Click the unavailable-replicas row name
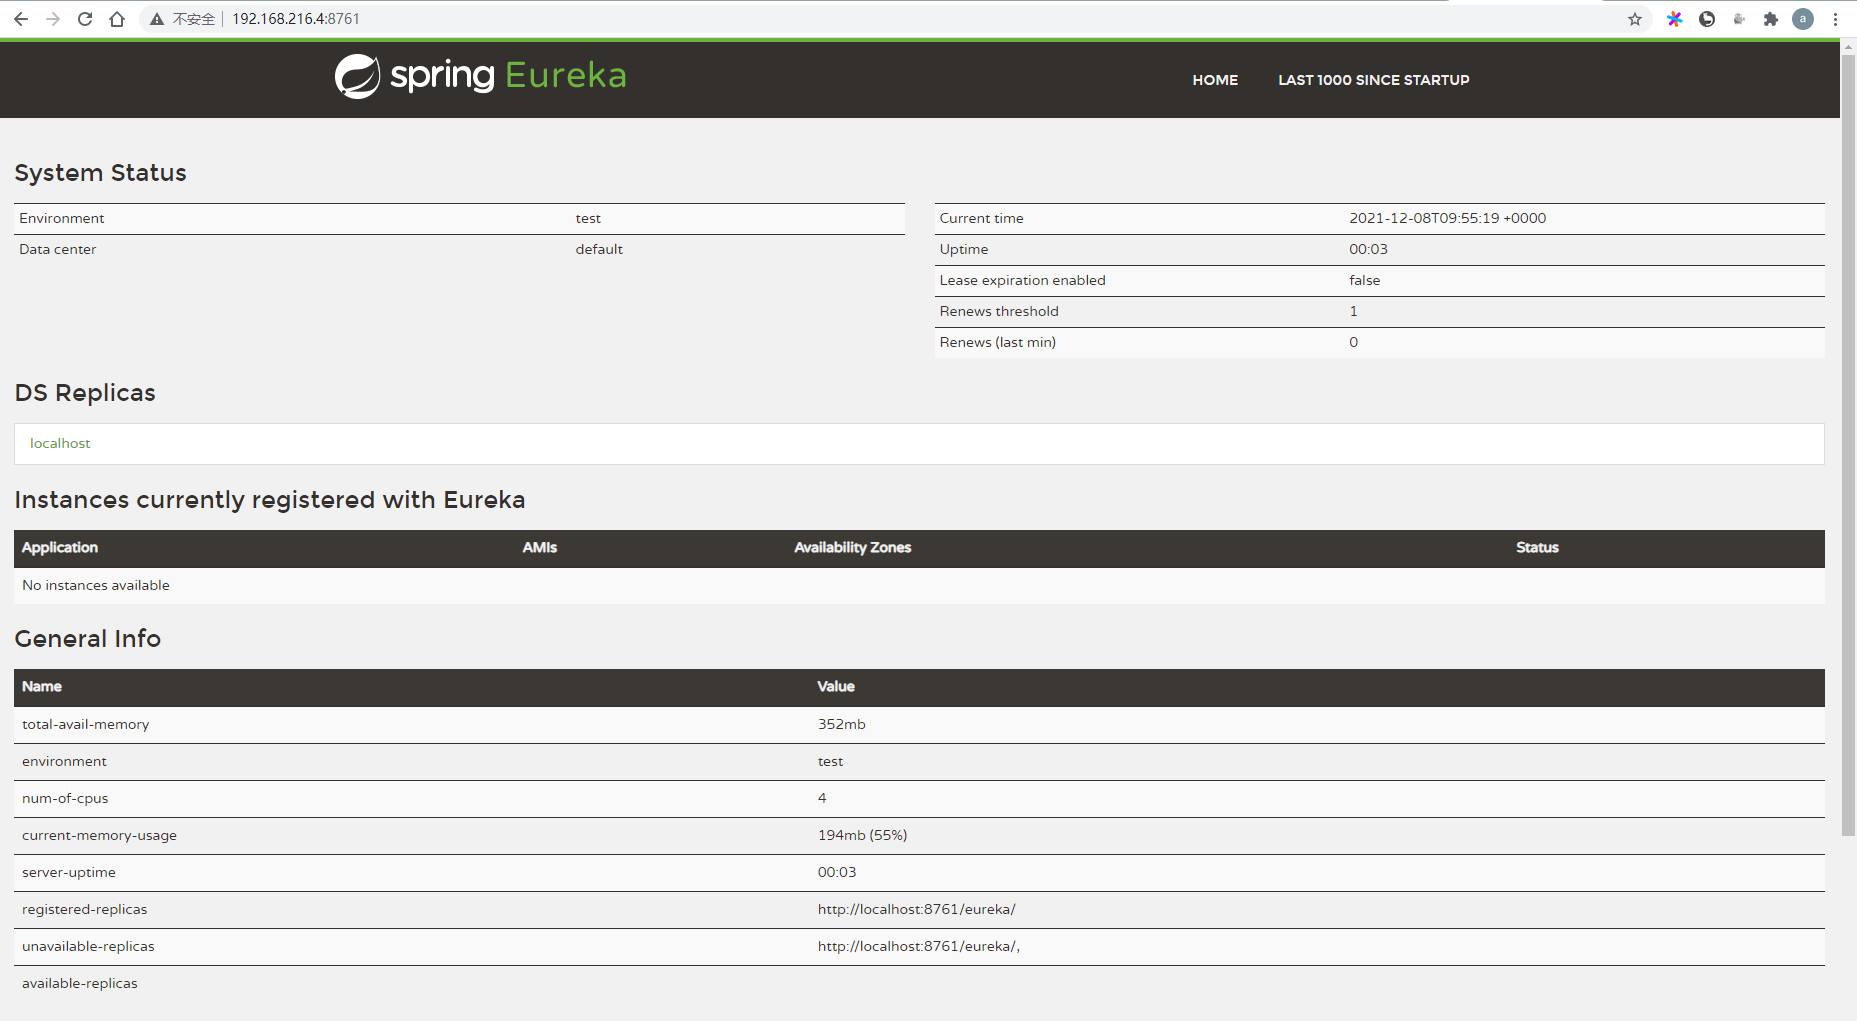The image size is (1857, 1021). (x=88, y=947)
